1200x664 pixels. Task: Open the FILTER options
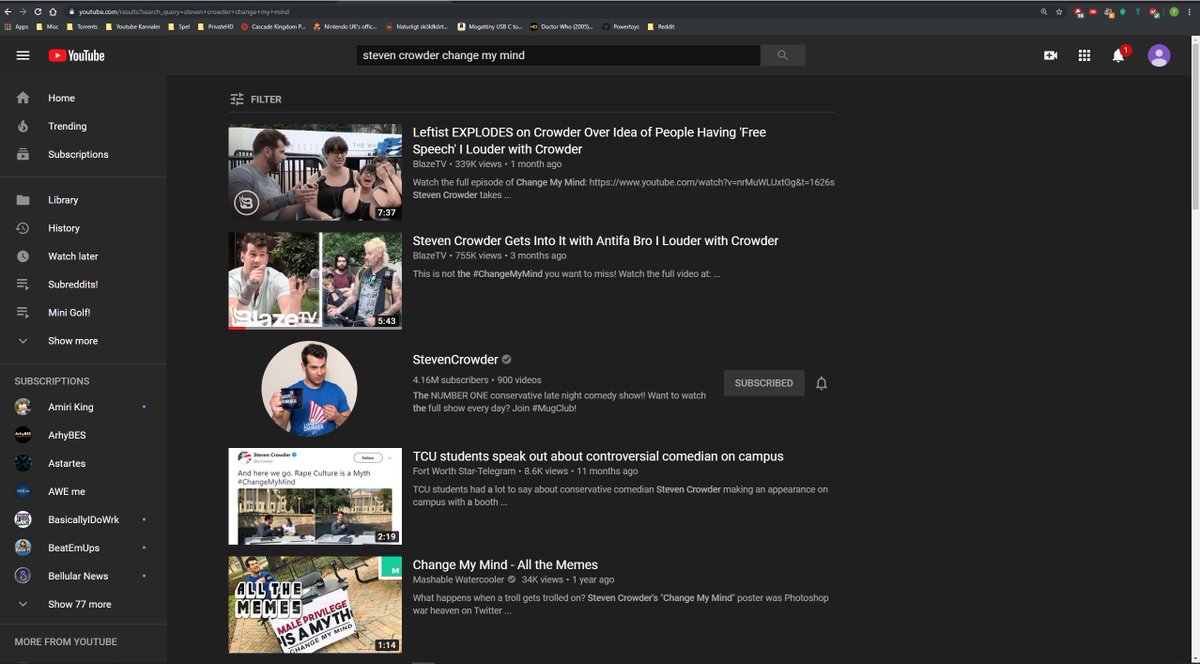click(x=255, y=99)
